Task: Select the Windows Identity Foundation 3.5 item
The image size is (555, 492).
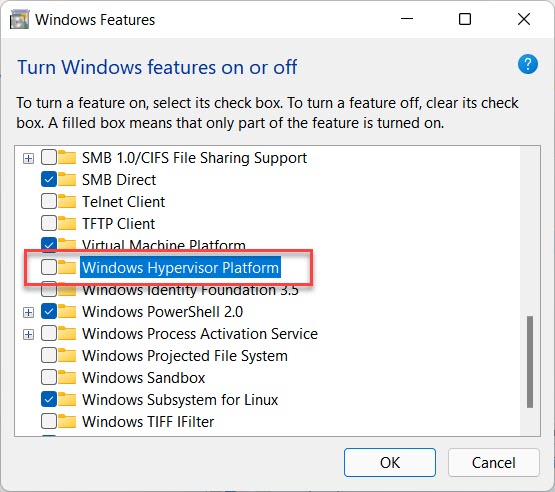Action: click(190, 291)
